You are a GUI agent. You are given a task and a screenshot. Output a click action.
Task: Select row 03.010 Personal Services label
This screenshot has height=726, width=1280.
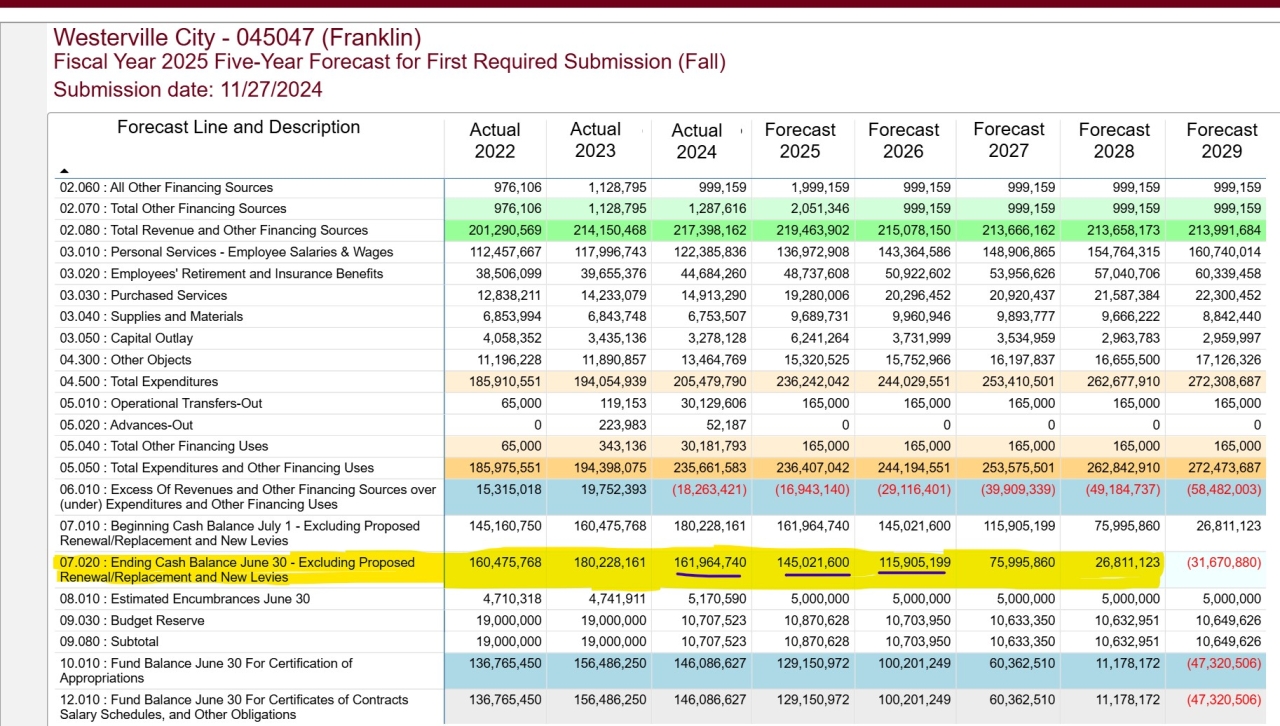[226, 252]
